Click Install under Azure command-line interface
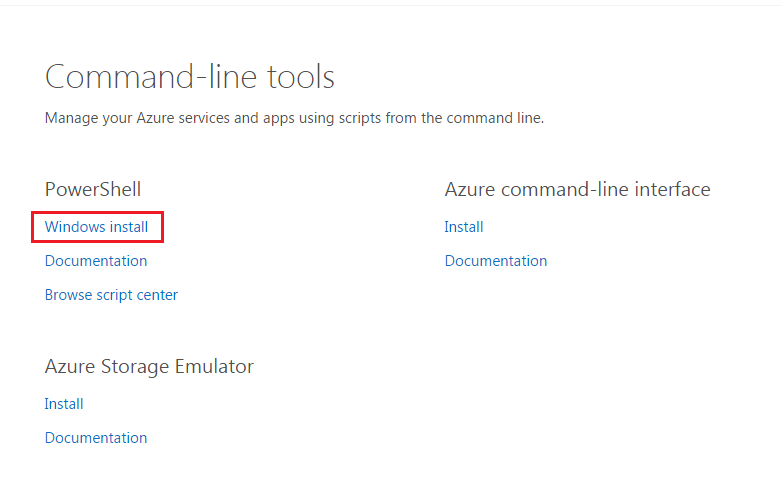782x482 pixels. coord(464,227)
